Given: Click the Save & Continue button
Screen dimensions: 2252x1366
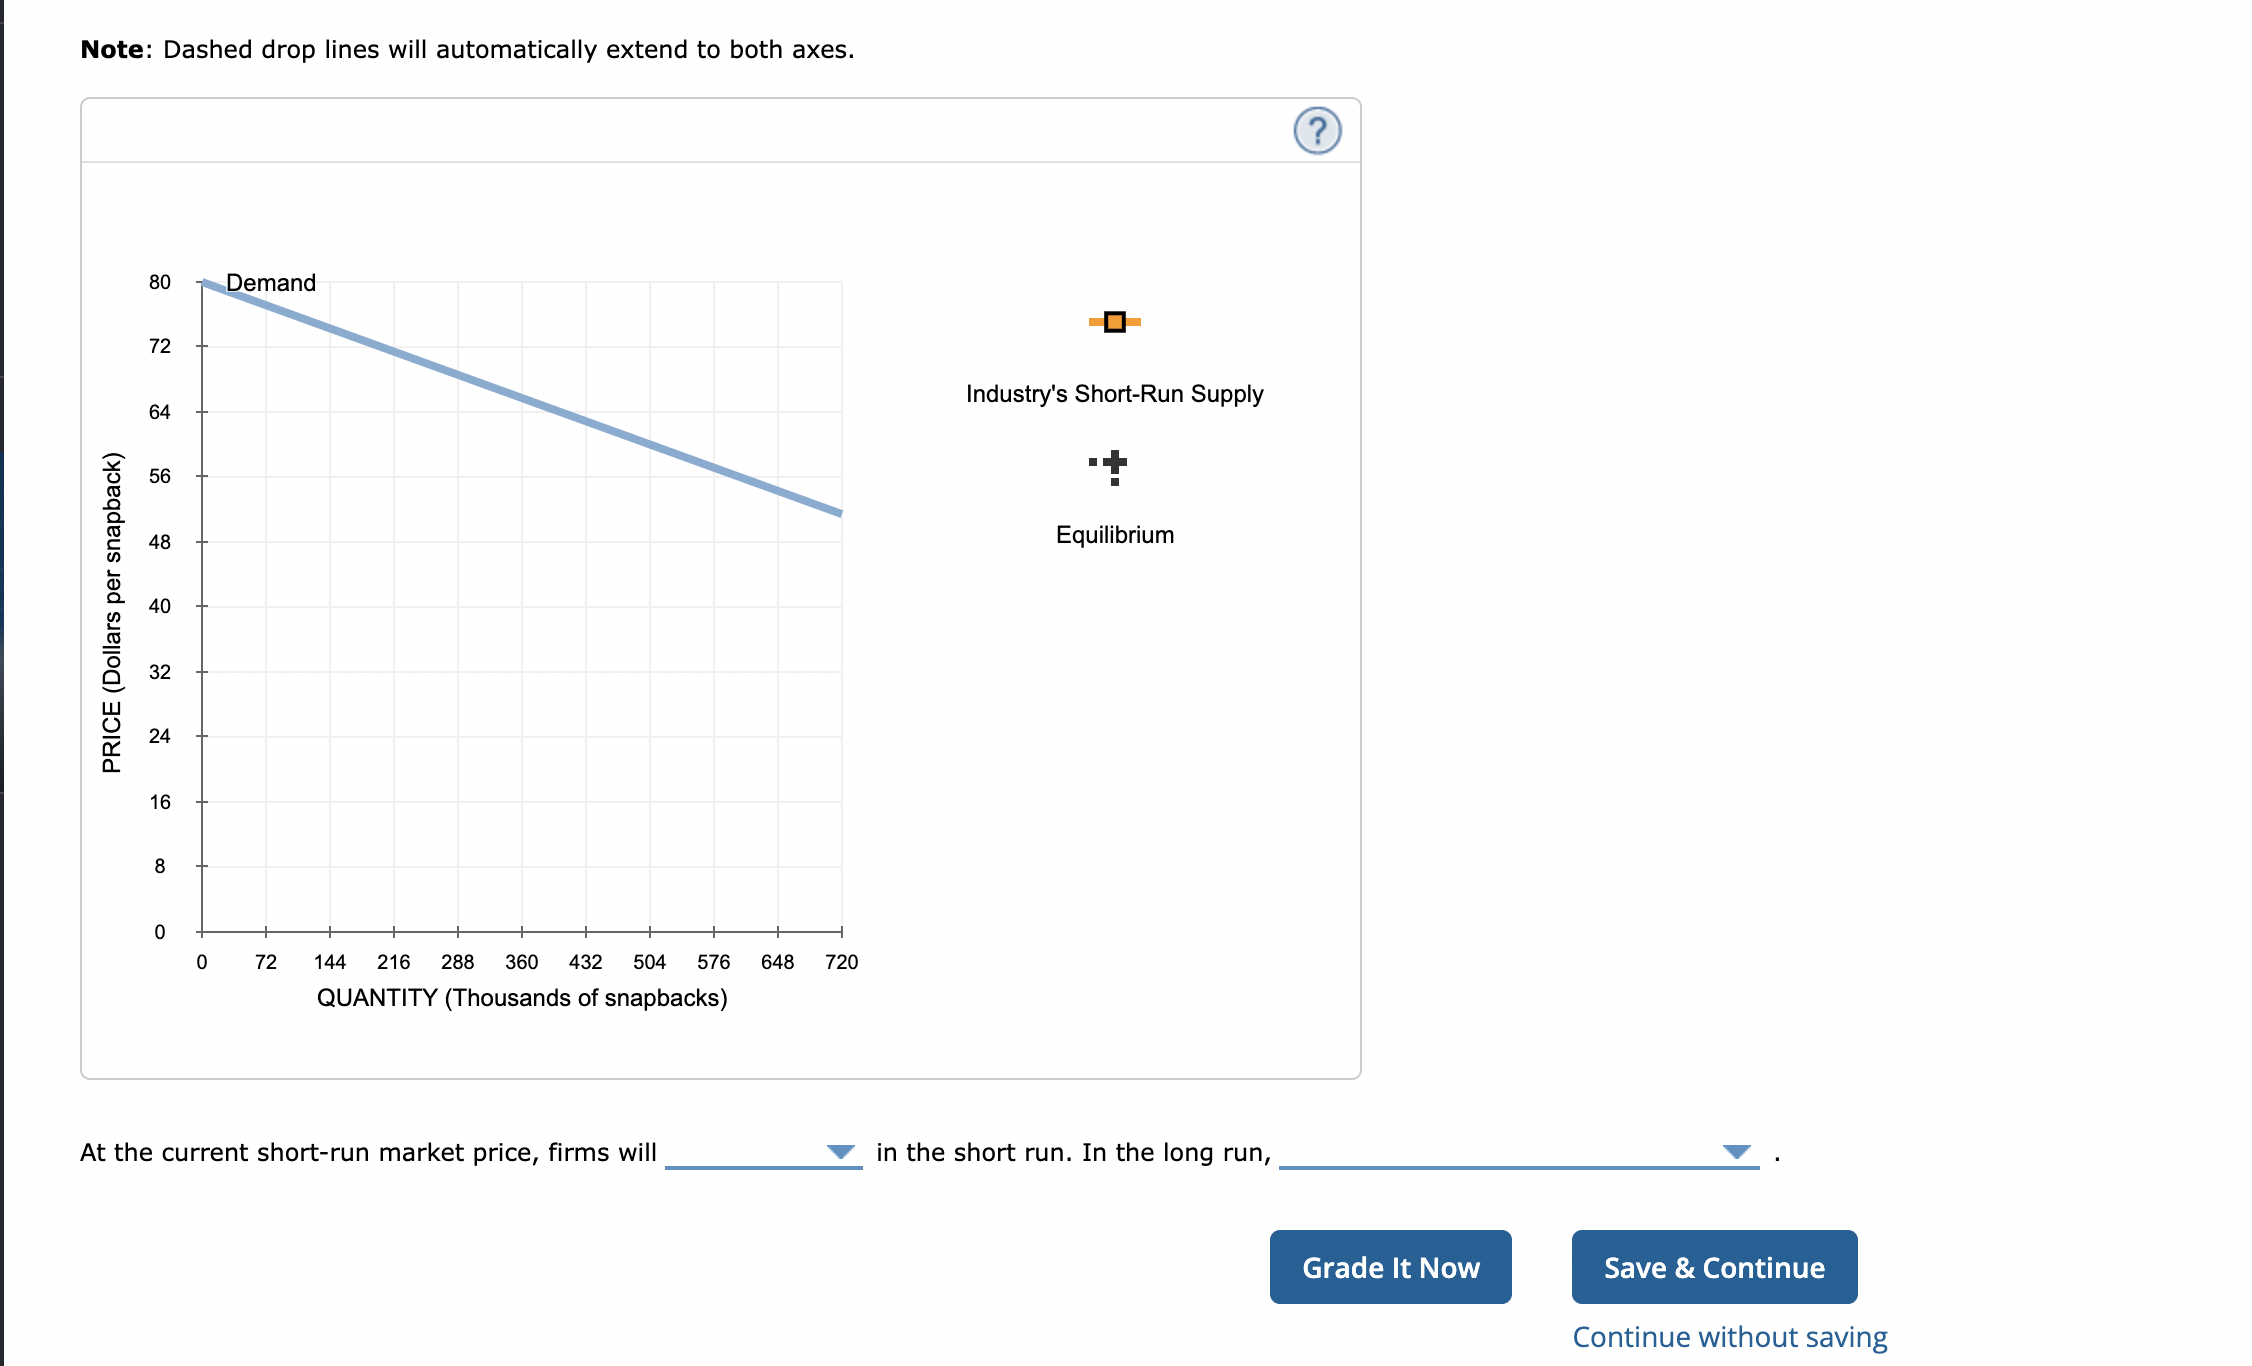Looking at the screenshot, I should [1713, 1267].
